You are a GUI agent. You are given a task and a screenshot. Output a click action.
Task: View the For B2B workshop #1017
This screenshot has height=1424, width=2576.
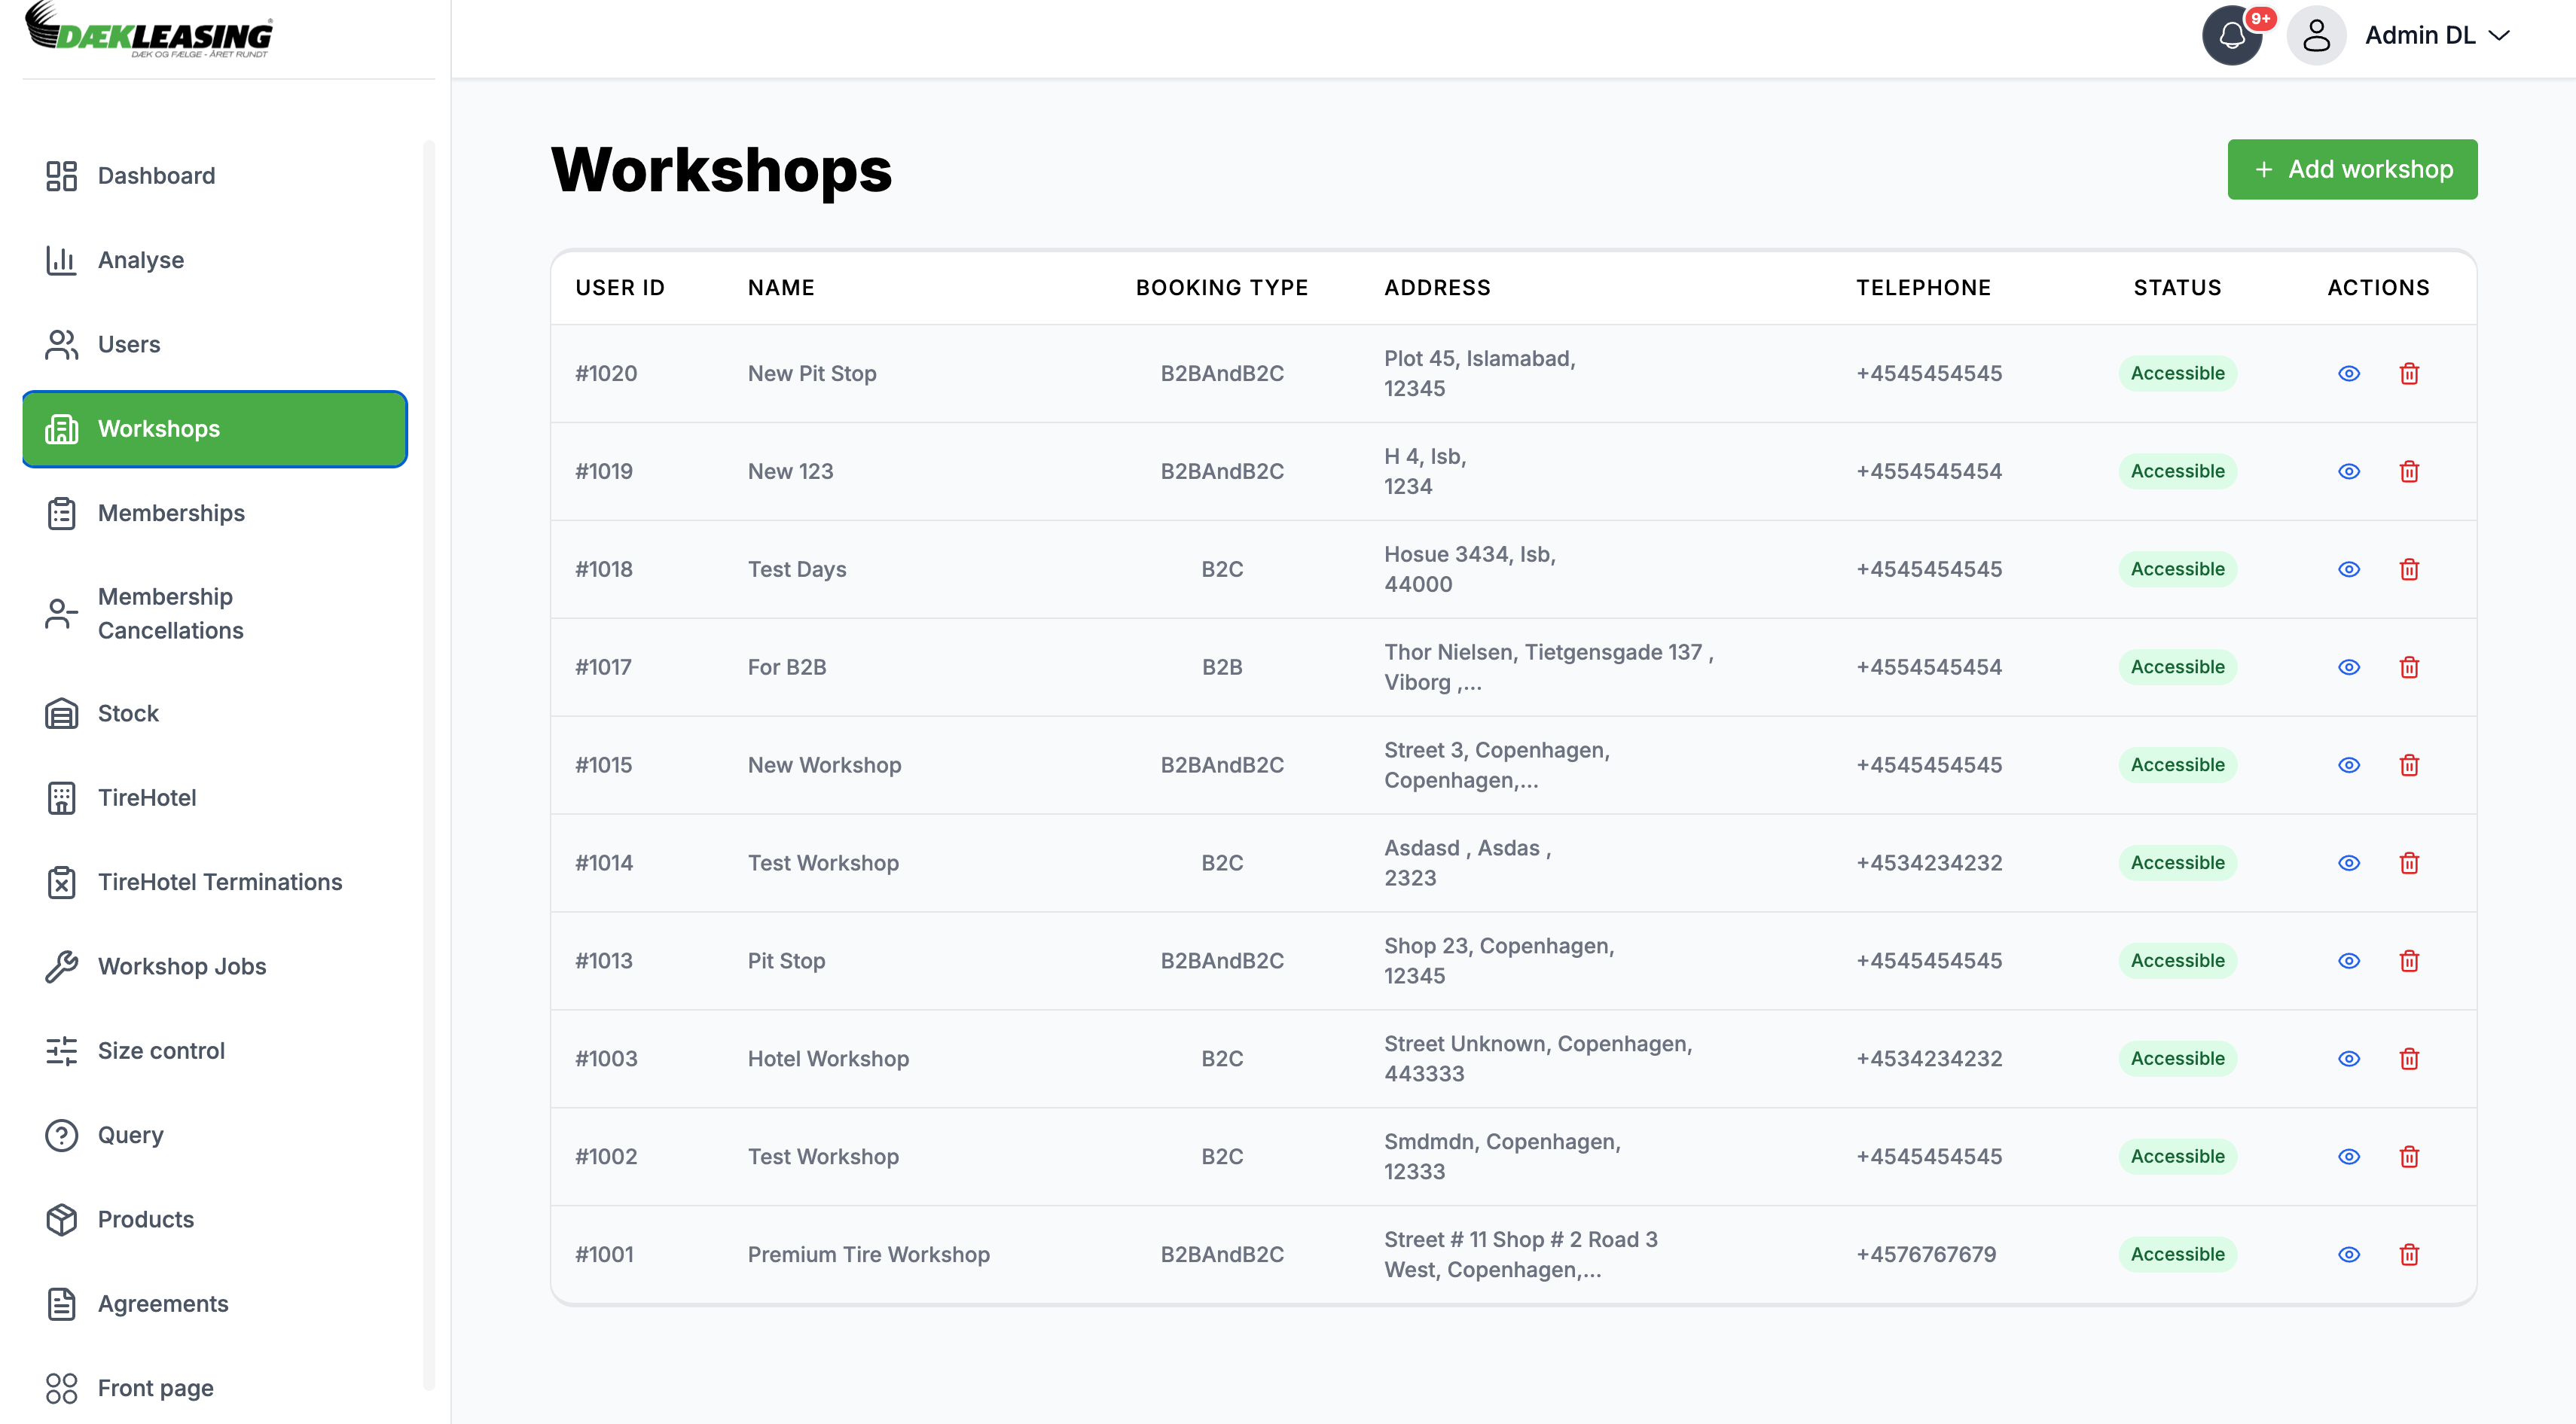pos(2349,667)
